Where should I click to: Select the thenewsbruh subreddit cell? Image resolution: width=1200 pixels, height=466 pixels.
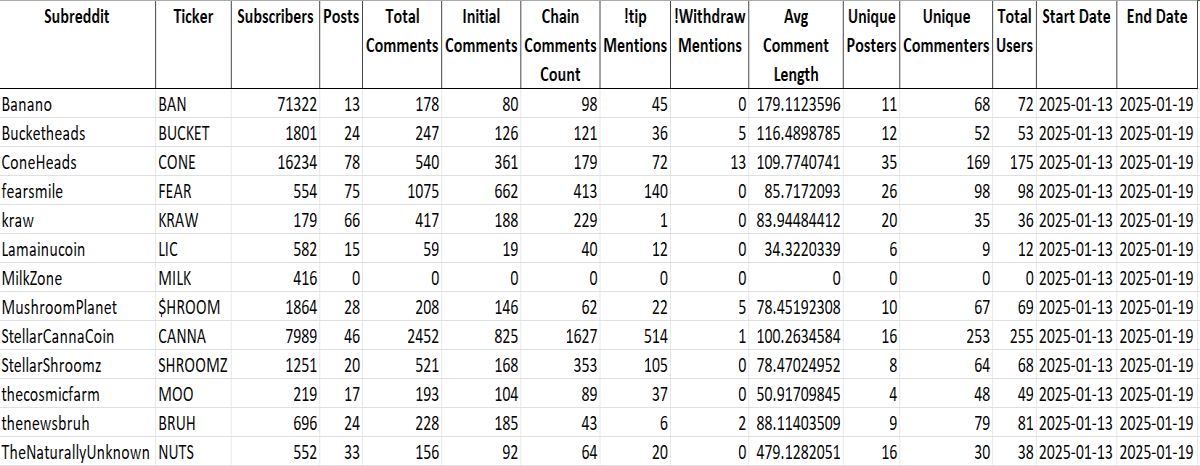78,423
